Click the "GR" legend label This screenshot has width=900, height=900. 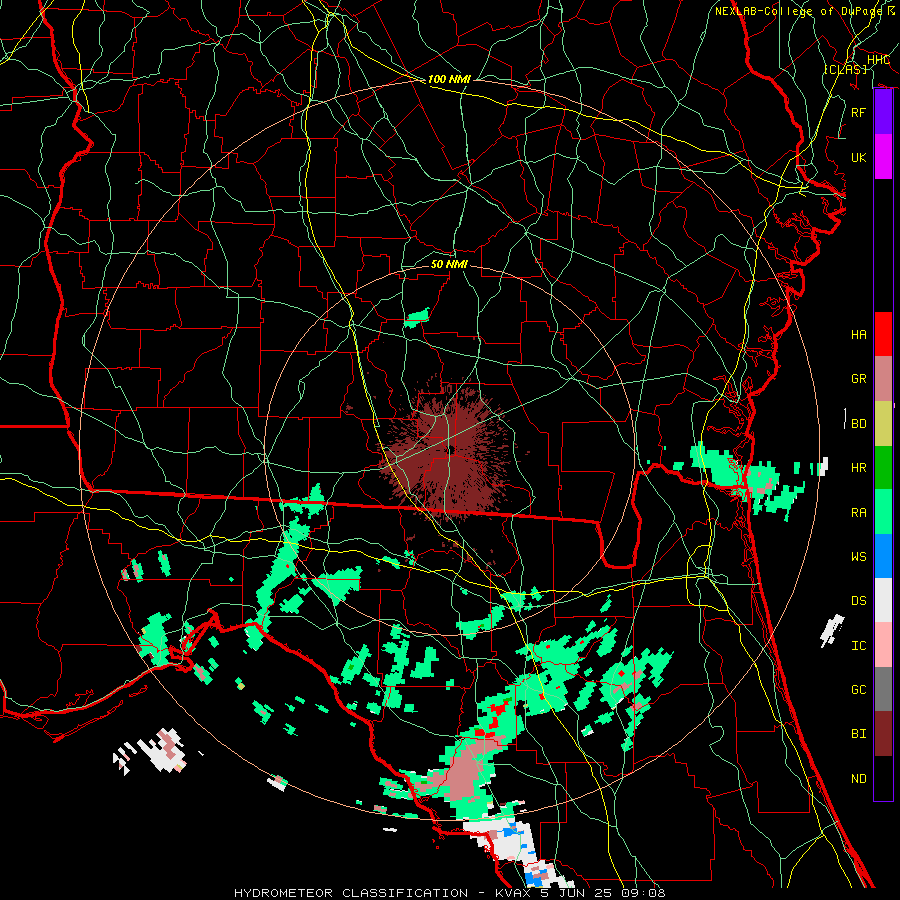tap(859, 379)
